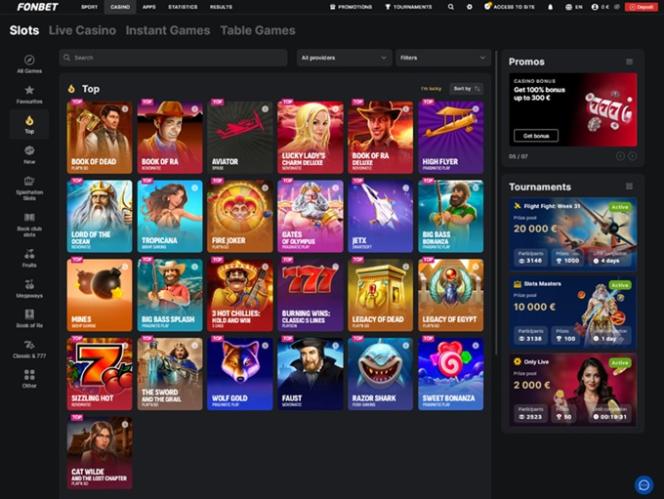Viewport: 664px width, 499px height.
Task: Expand the Filters dropdown
Action: 443,58
